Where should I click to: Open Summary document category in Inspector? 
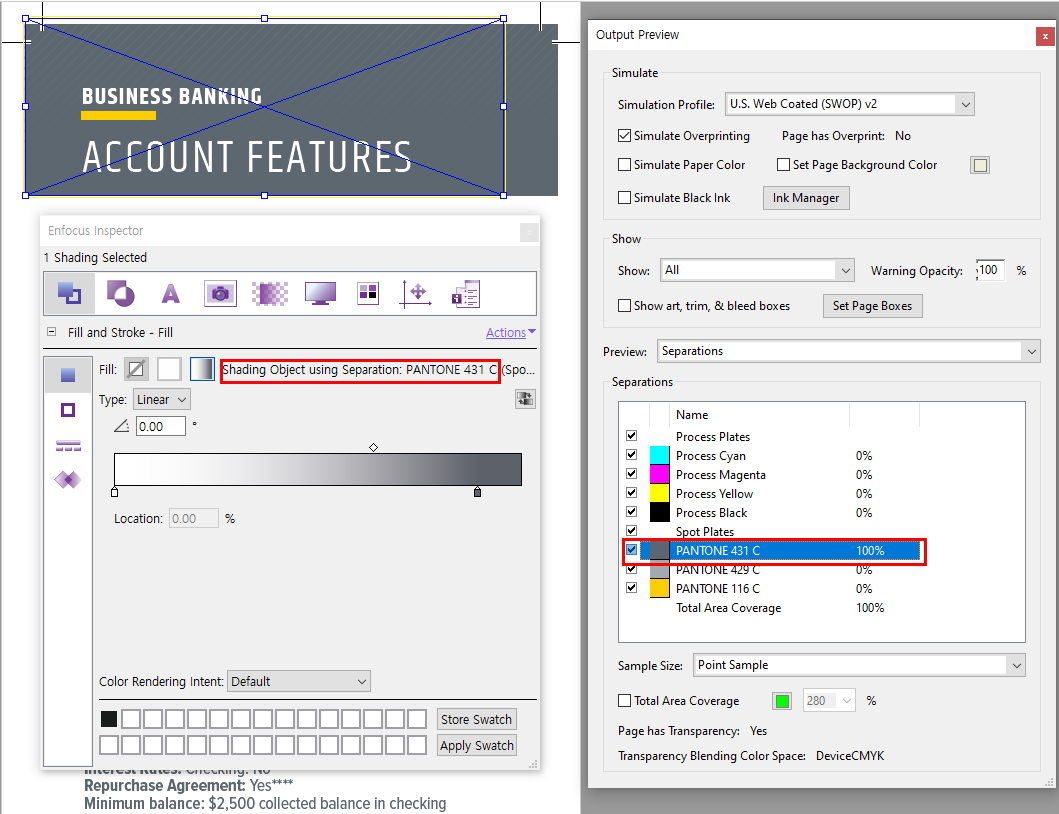[466, 294]
